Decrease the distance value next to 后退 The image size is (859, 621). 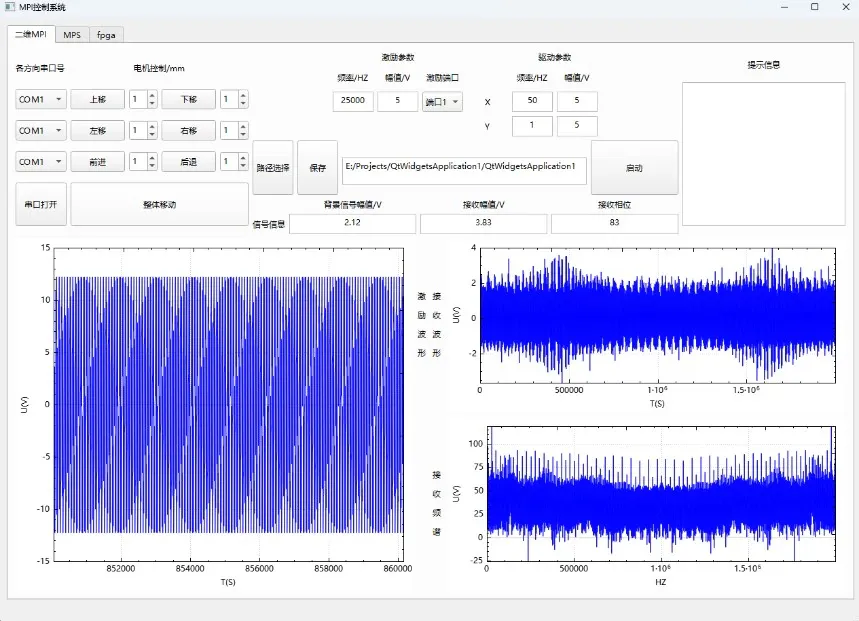[x=243, y=166]
